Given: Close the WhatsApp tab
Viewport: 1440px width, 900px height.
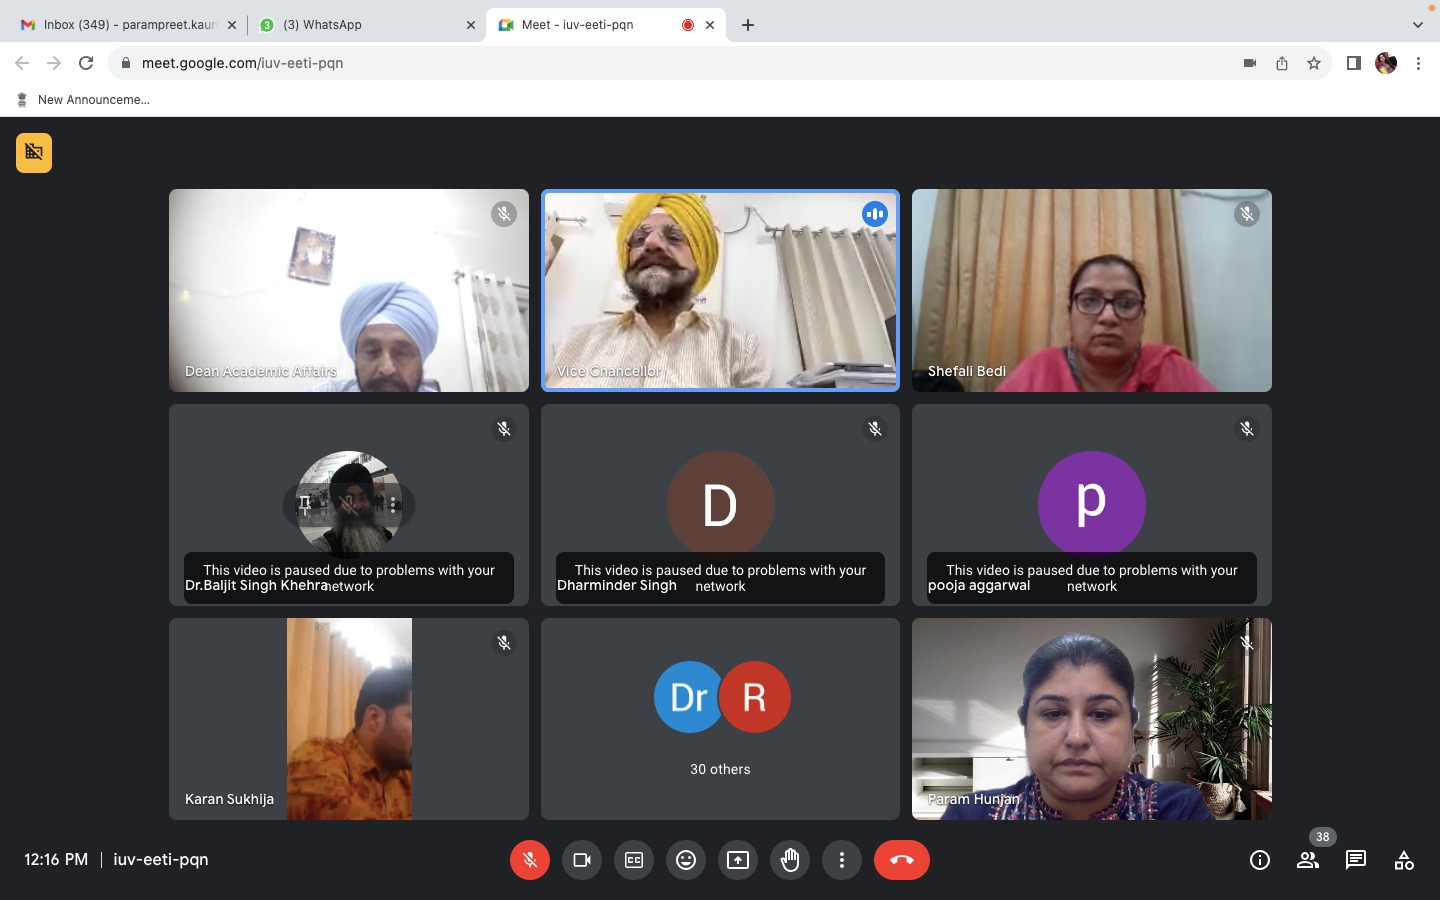Looking at the screenshot, I should (x=471, y=25).
